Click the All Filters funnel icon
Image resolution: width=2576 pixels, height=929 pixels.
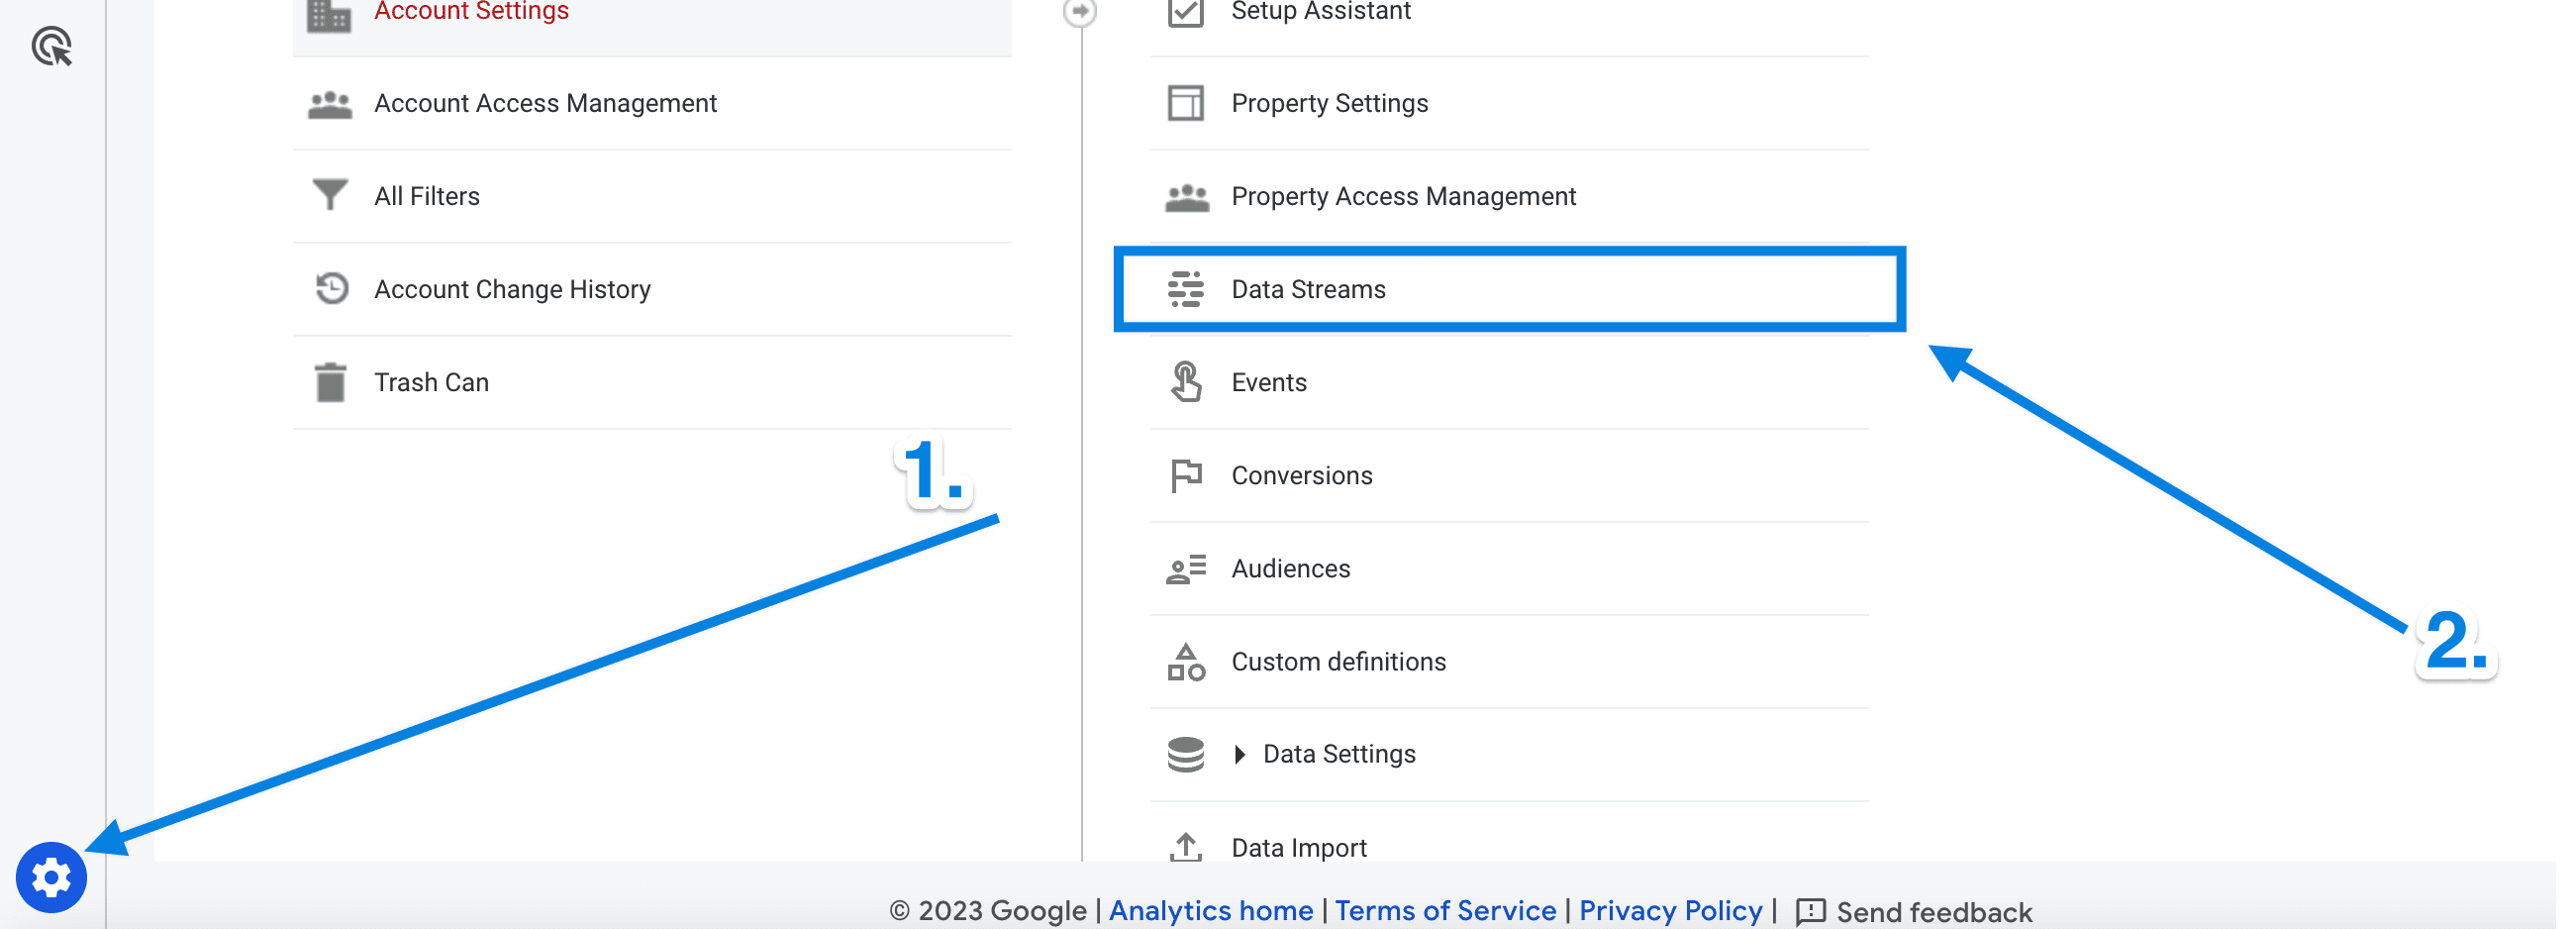point(330,195)
